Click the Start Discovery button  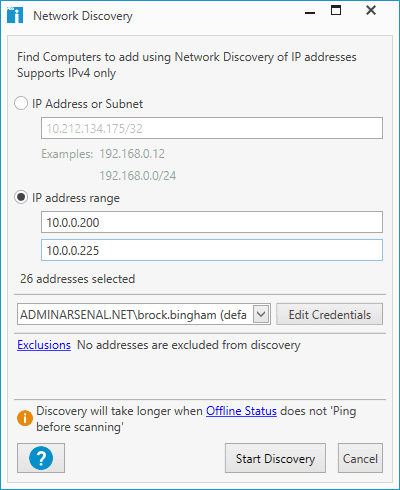pos(275,458)
